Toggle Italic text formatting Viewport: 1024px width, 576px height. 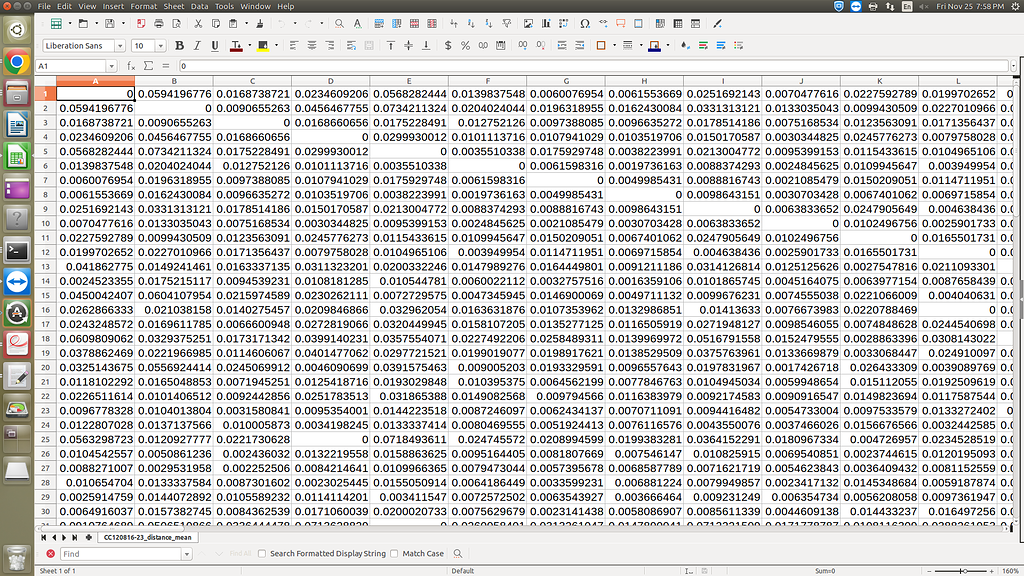point(198,45)
